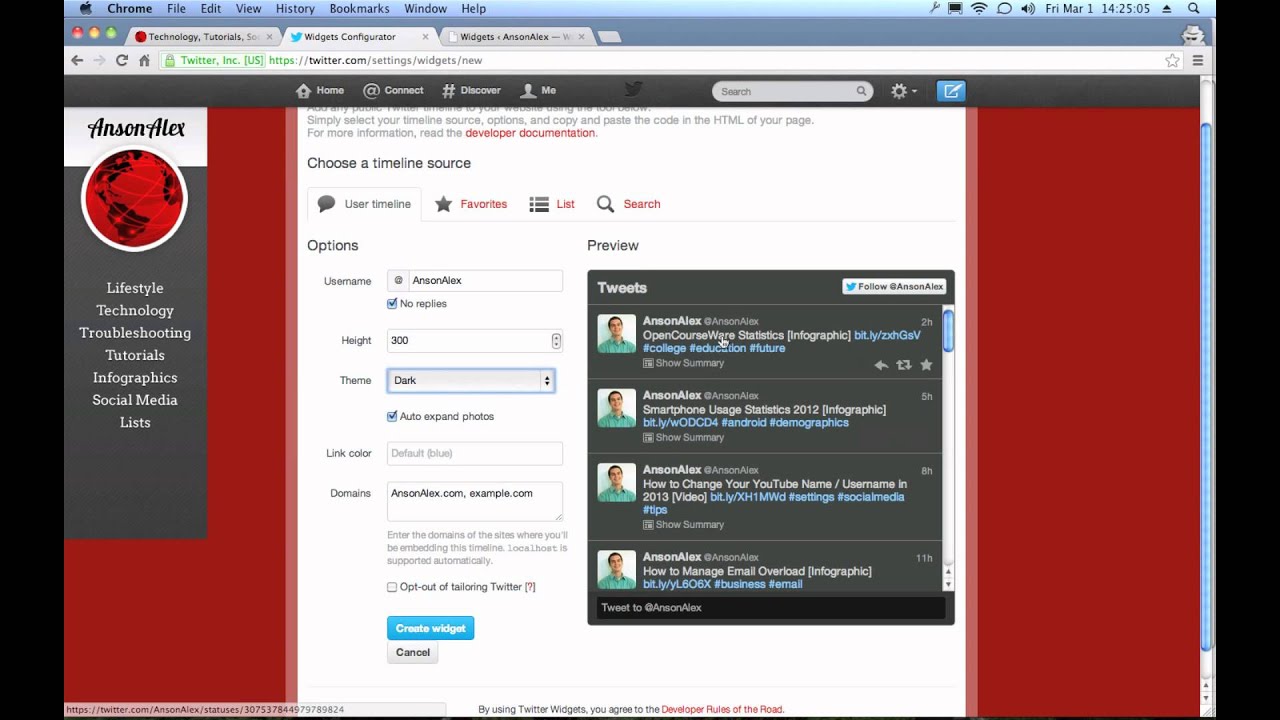Enable Opt-out of tailoring Twitter checkbox
Screen dimensions: 1280x720
coord(392,587)
